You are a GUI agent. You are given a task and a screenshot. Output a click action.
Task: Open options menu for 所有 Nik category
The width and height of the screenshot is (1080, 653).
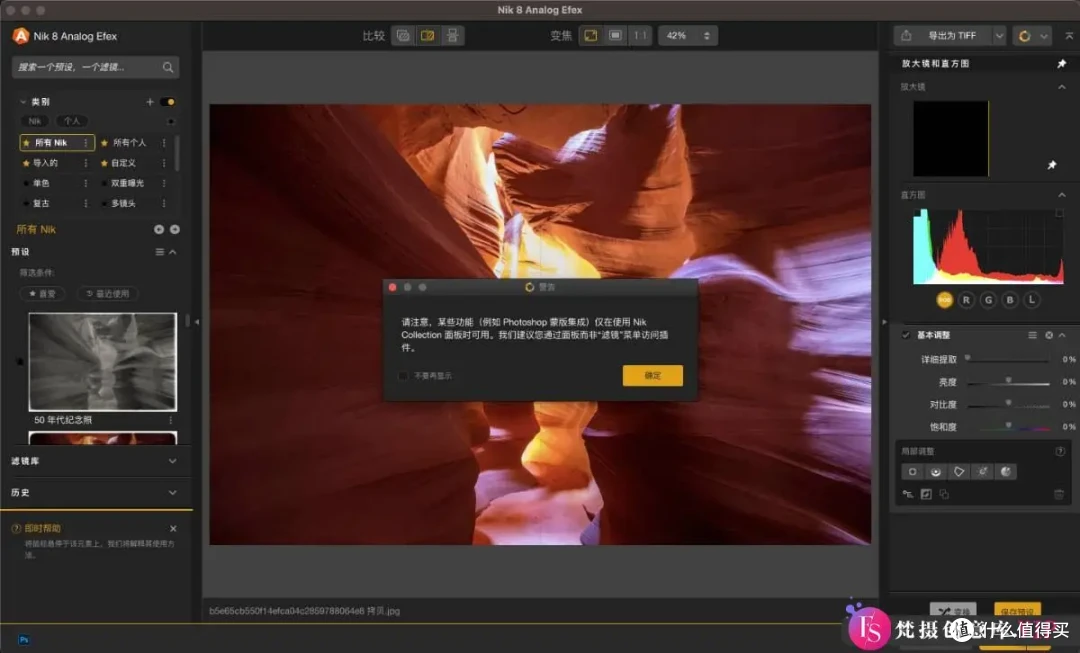pos(85,143)
